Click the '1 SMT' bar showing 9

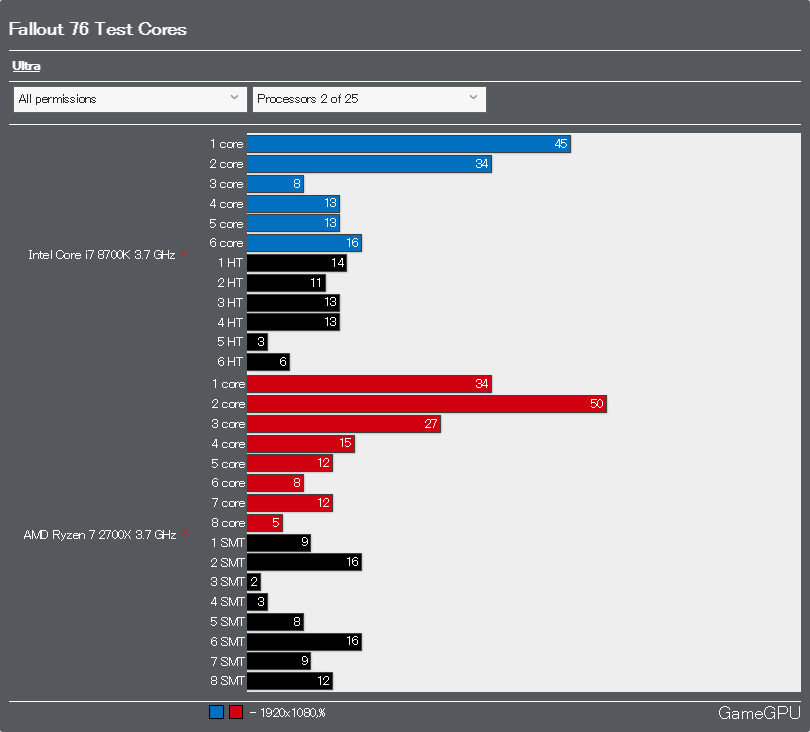[x=279, y=543]
